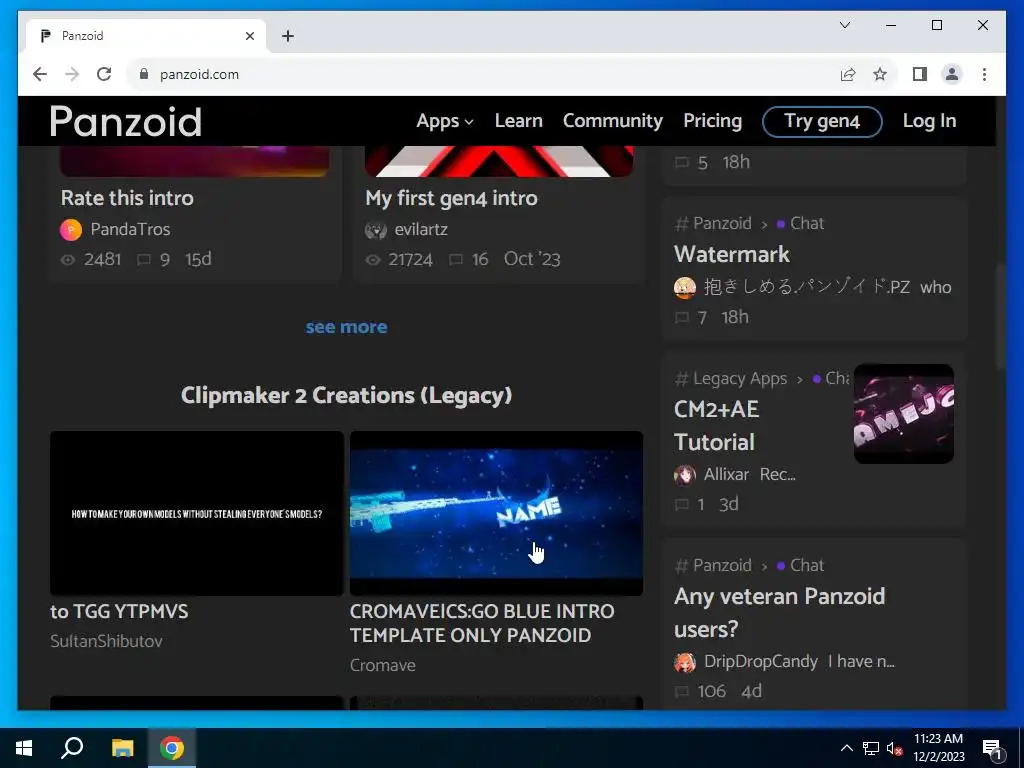The width and height of the screenshot is (1024, 768).
Task: Click Chat tag above Watermark
Action: point(801,223)
